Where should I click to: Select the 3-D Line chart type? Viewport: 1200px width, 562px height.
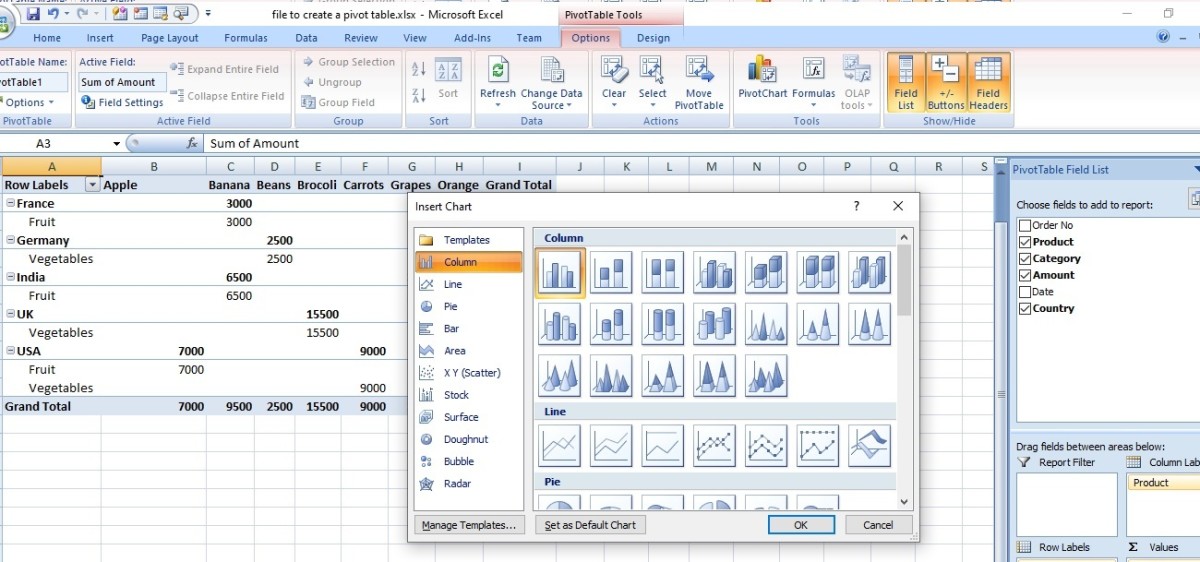coord(869,446)
